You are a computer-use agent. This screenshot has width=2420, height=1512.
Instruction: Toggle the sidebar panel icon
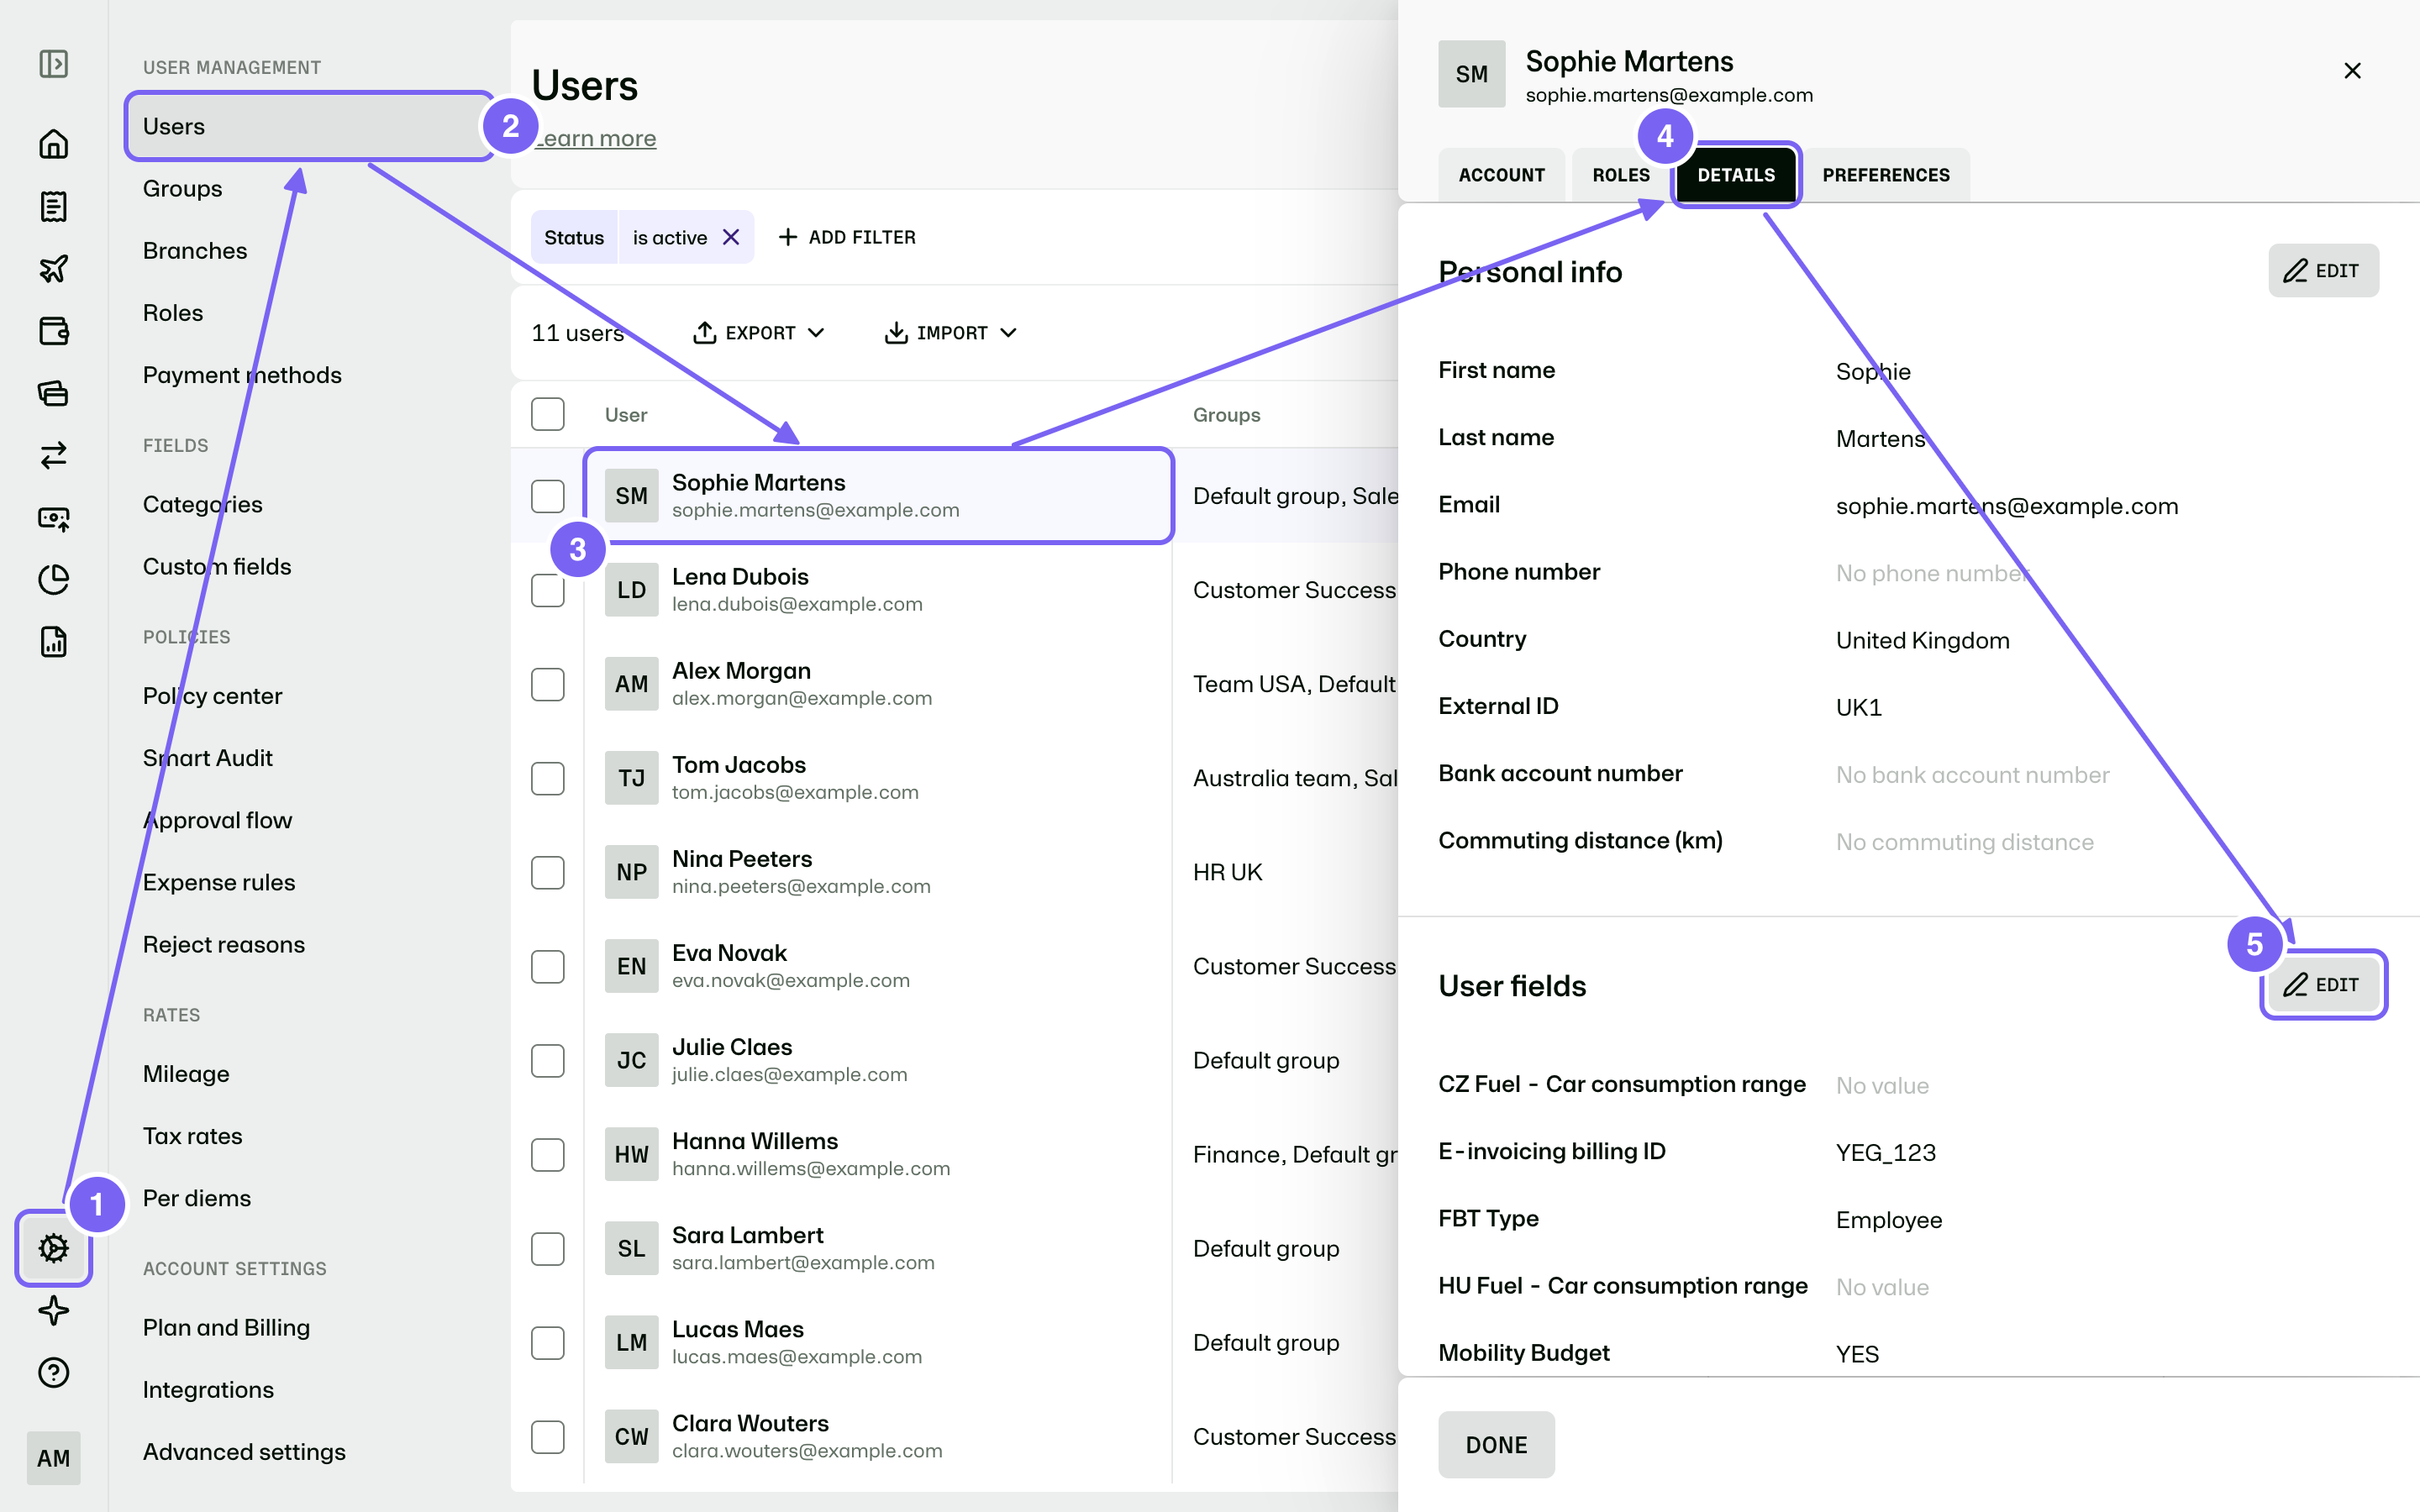53,64
